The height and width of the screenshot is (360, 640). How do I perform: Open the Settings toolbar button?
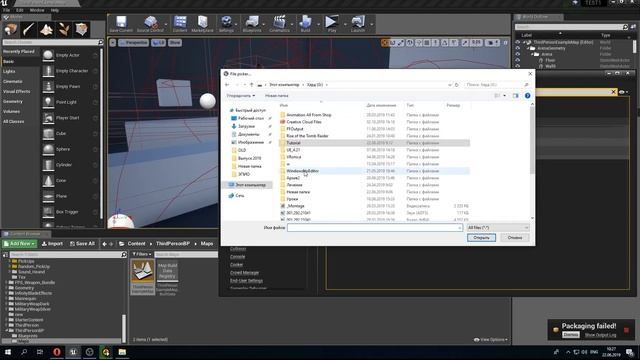[x=226, y=24]
